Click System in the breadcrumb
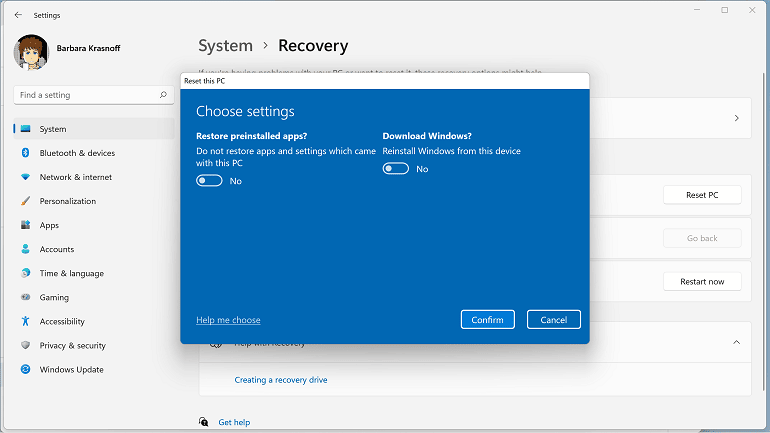The height and width of the screenshot is (433, 770). coord(225,46)
